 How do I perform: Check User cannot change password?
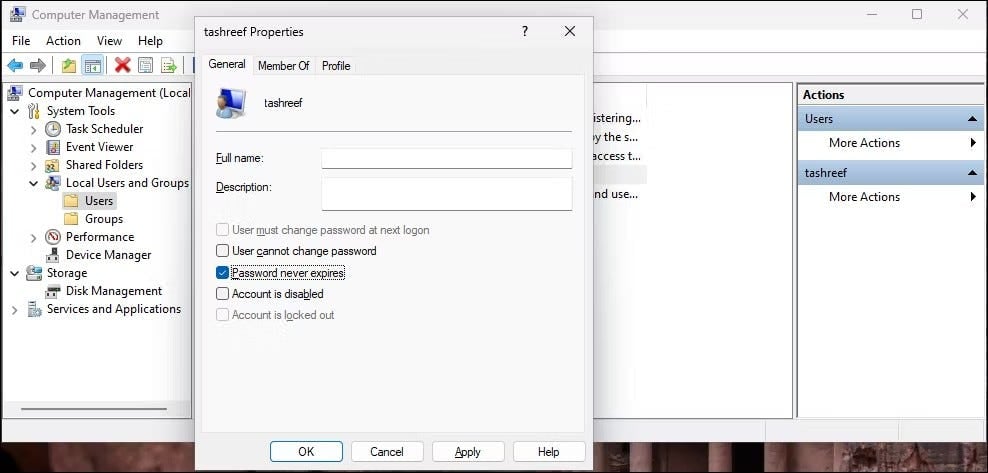[222, 251]
